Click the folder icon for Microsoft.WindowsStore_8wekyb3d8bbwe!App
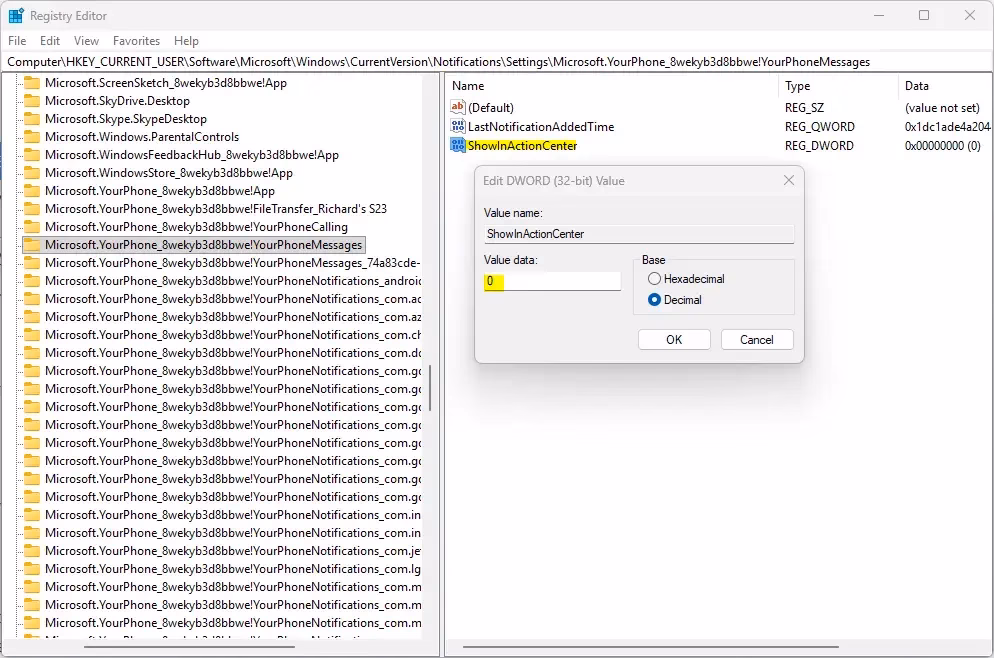This screenshot has width=994, height=658. click(33, 171)
